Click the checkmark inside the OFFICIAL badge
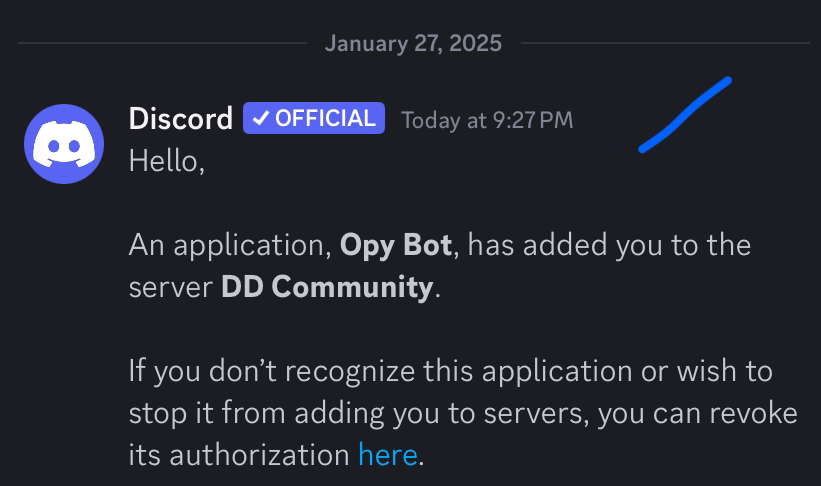The height and width of the screenshot is (486, 821). pos(260,119)
